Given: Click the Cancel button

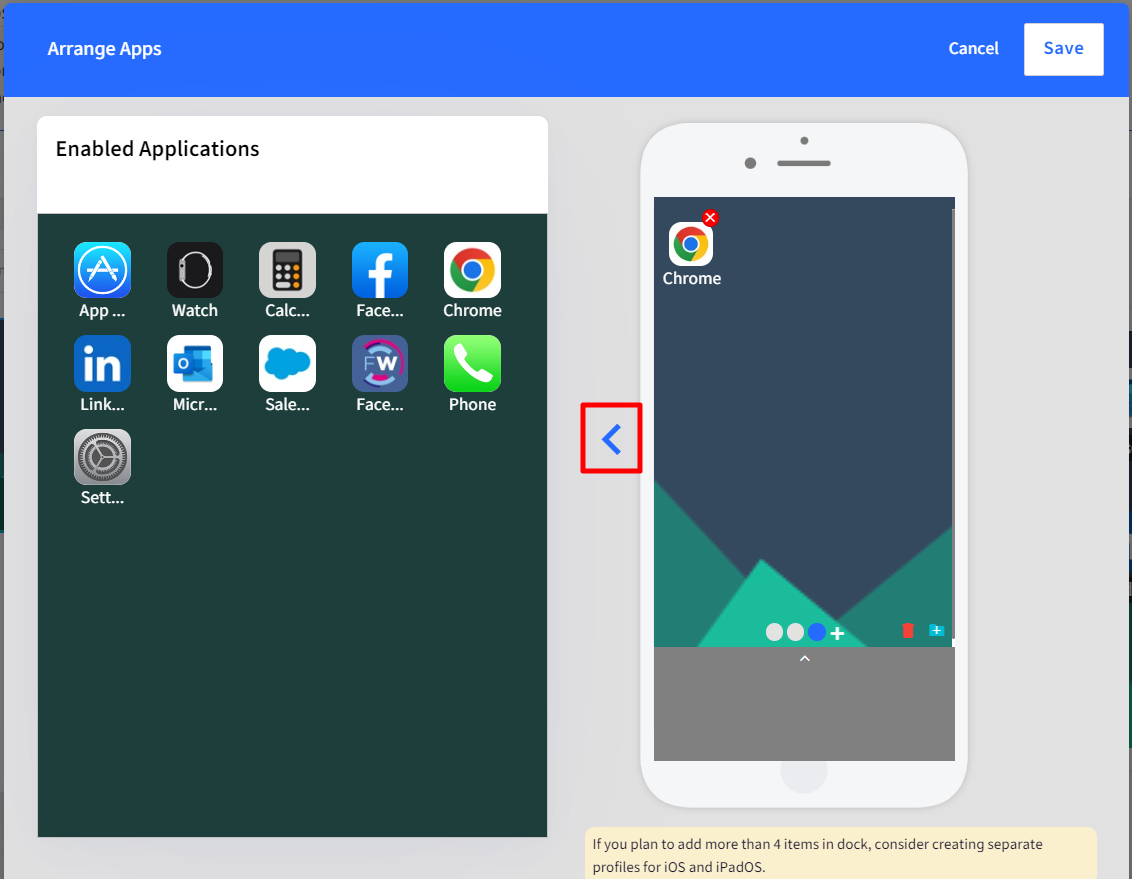Looking at the screenshot, I should [972, 48].
